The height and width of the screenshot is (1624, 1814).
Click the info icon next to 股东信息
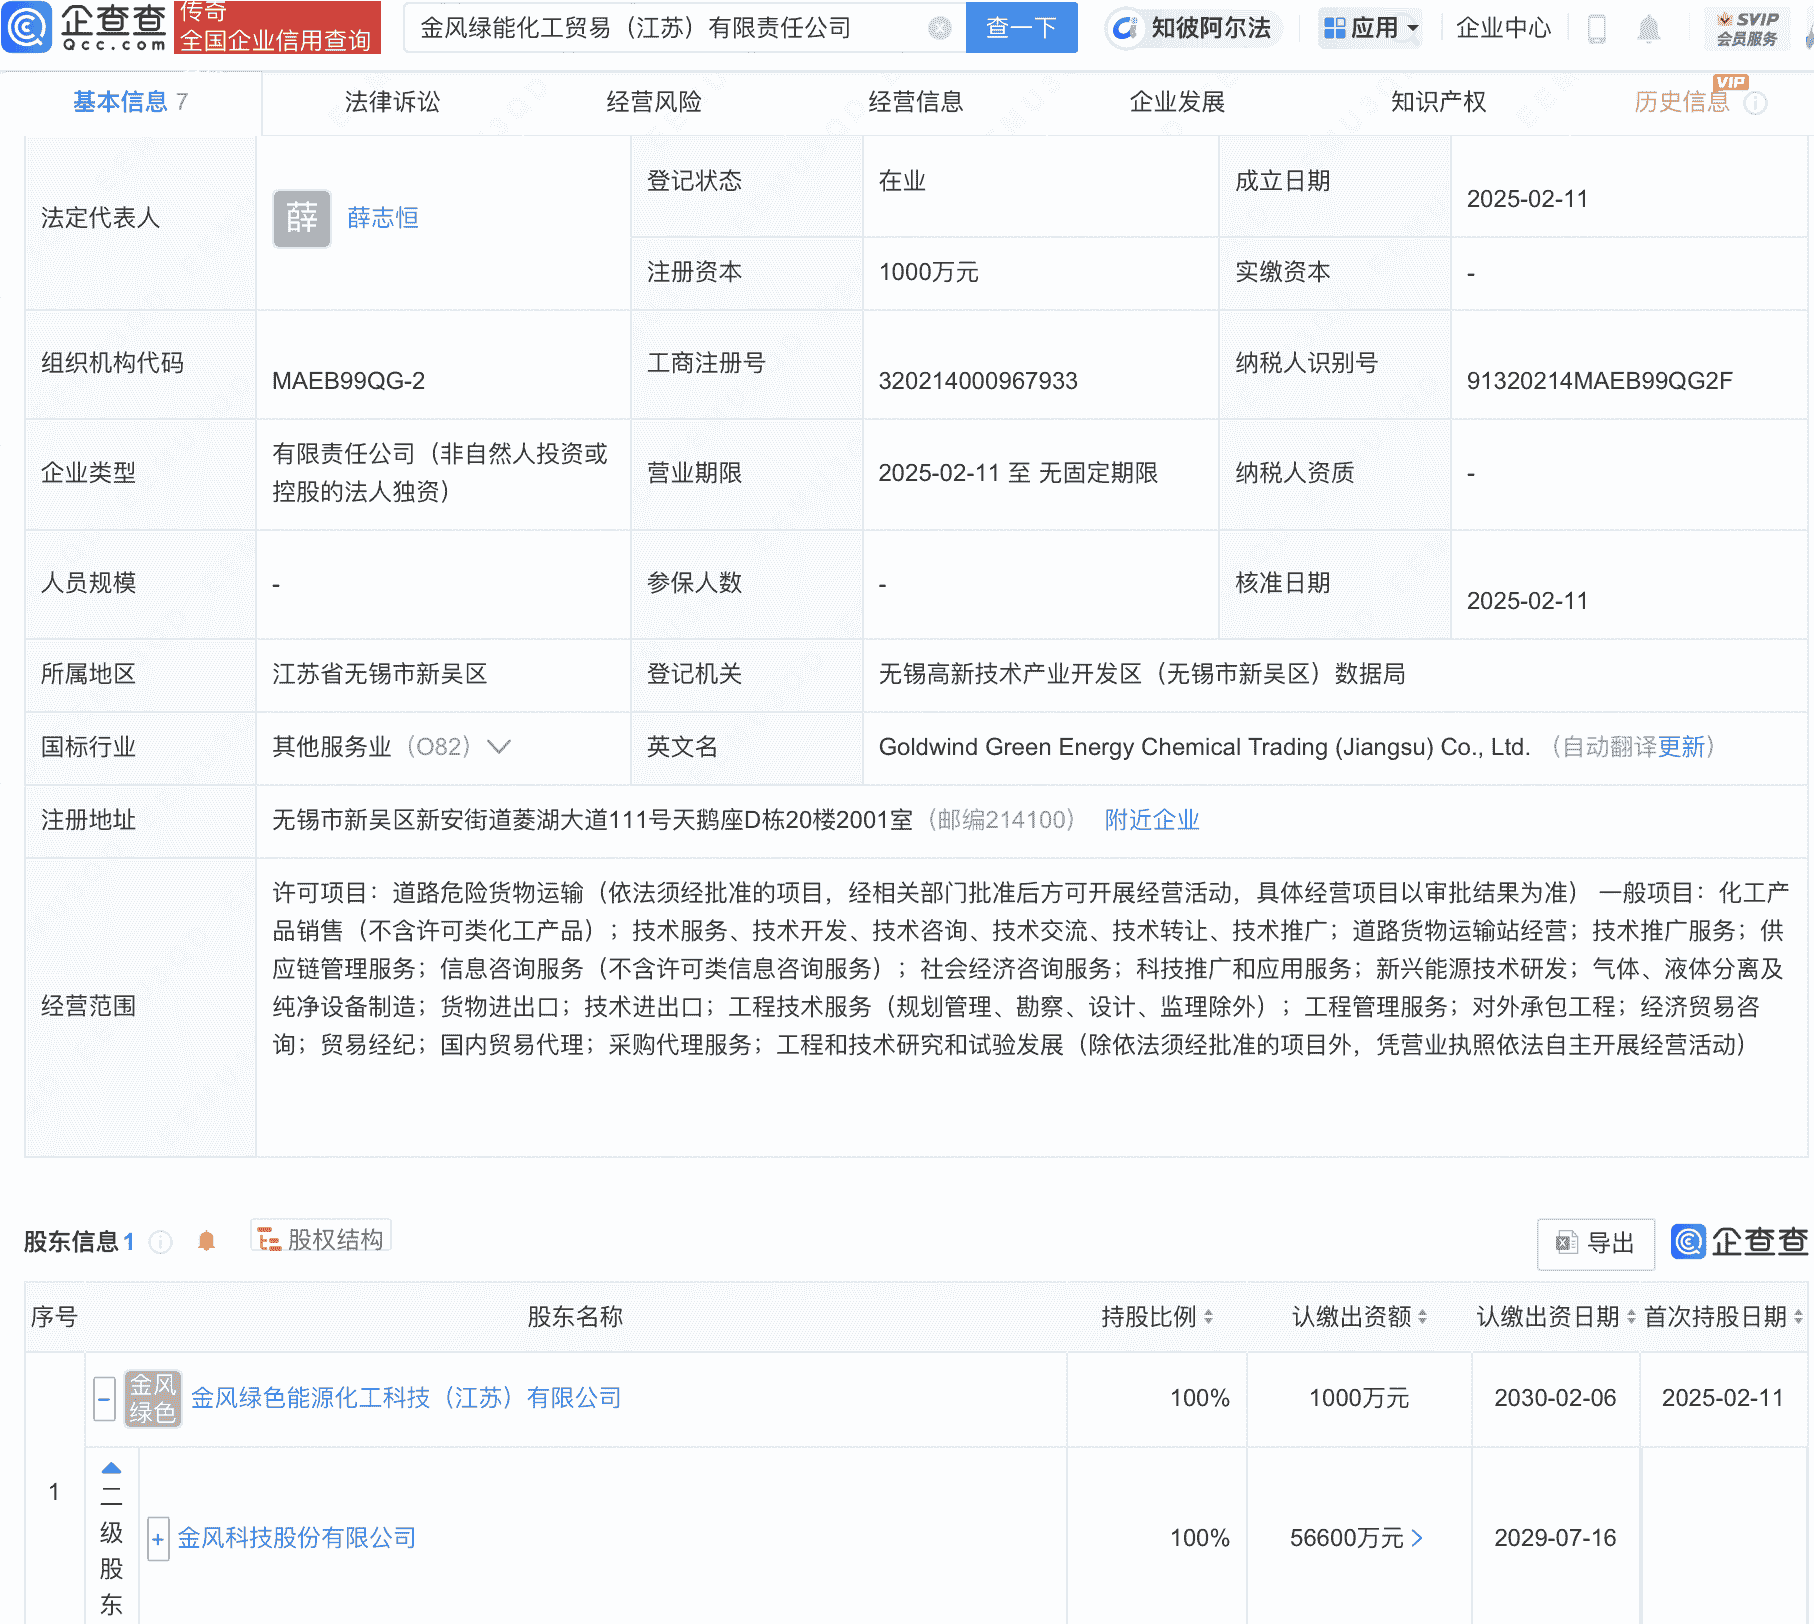[158, 1241]
